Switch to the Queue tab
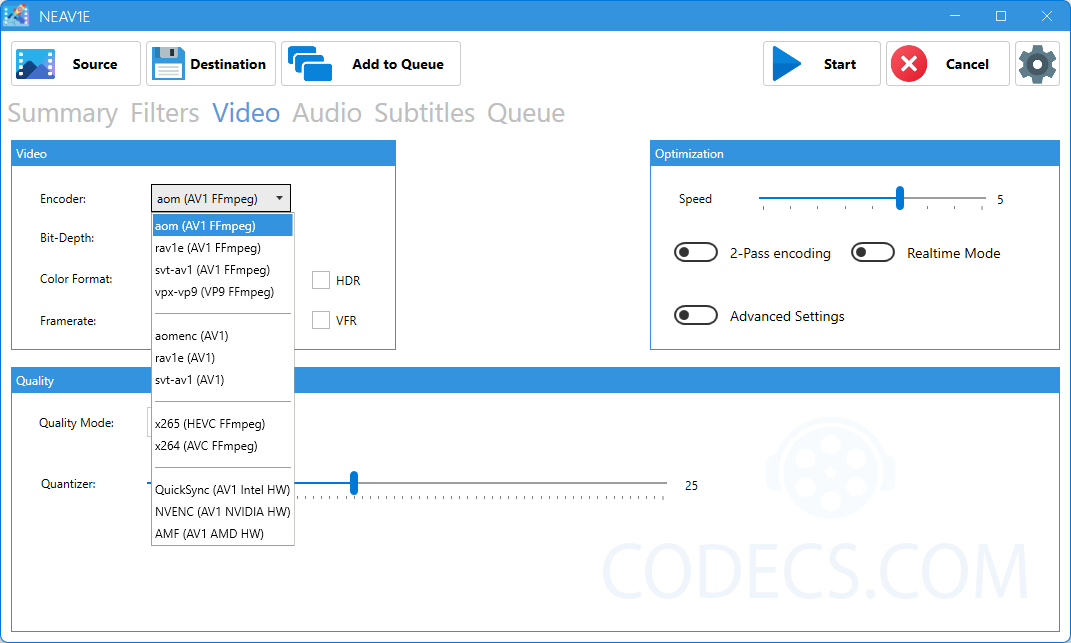Screen dimensions: 1071x643 [526, 113]
